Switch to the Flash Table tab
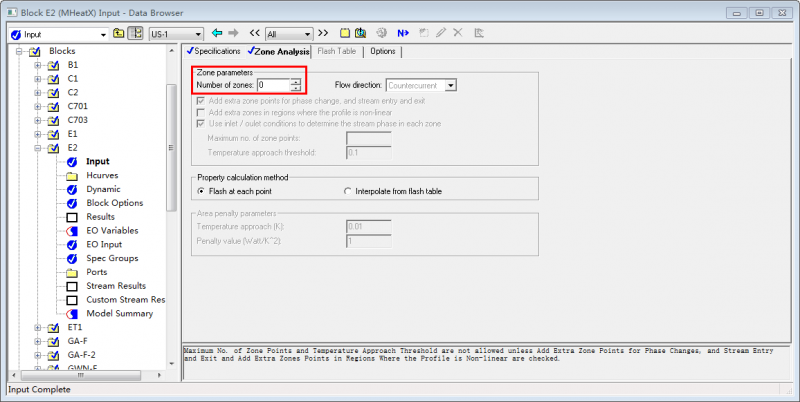Viewport: 800px width, 402px height. (x=337, y=51)
